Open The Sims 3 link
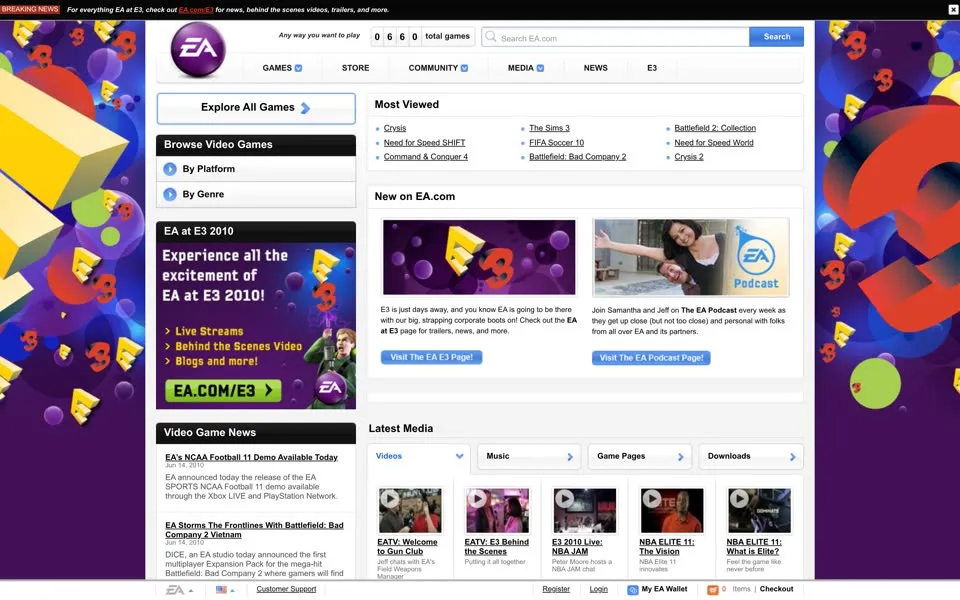The width and height of the screenshot is (960, 600). (549, 128)
